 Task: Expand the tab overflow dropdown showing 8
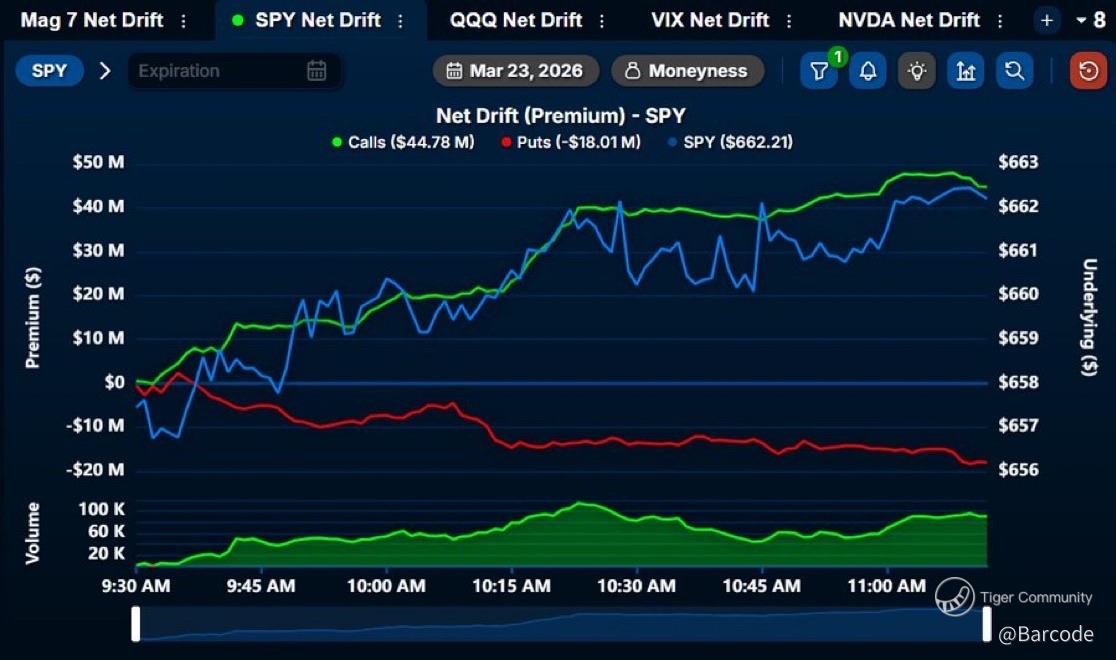point(1090,21)
